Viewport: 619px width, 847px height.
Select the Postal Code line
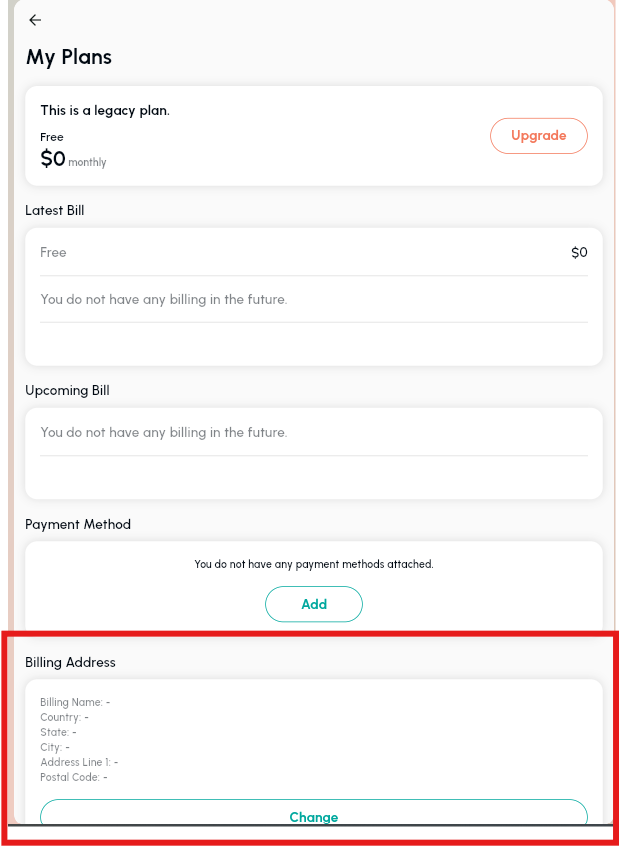(x=73, y=777)
